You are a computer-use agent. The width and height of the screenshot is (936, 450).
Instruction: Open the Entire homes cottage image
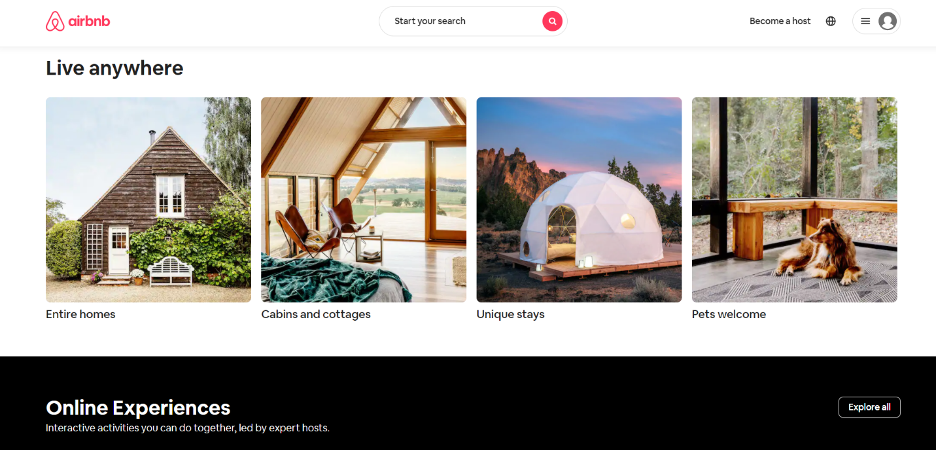pos(149,199)
